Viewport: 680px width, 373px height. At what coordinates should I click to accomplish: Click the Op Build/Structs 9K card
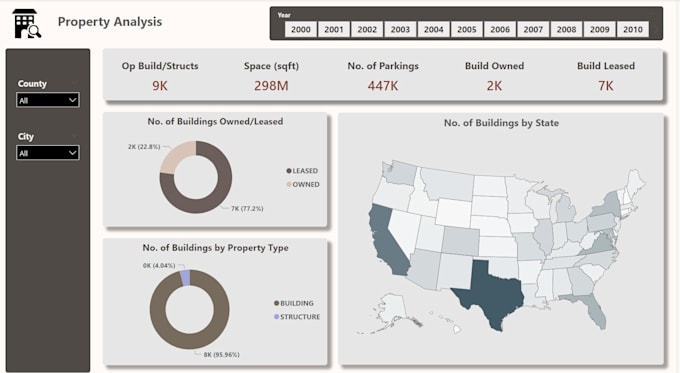pyautogui.click(x=160, y=76)
